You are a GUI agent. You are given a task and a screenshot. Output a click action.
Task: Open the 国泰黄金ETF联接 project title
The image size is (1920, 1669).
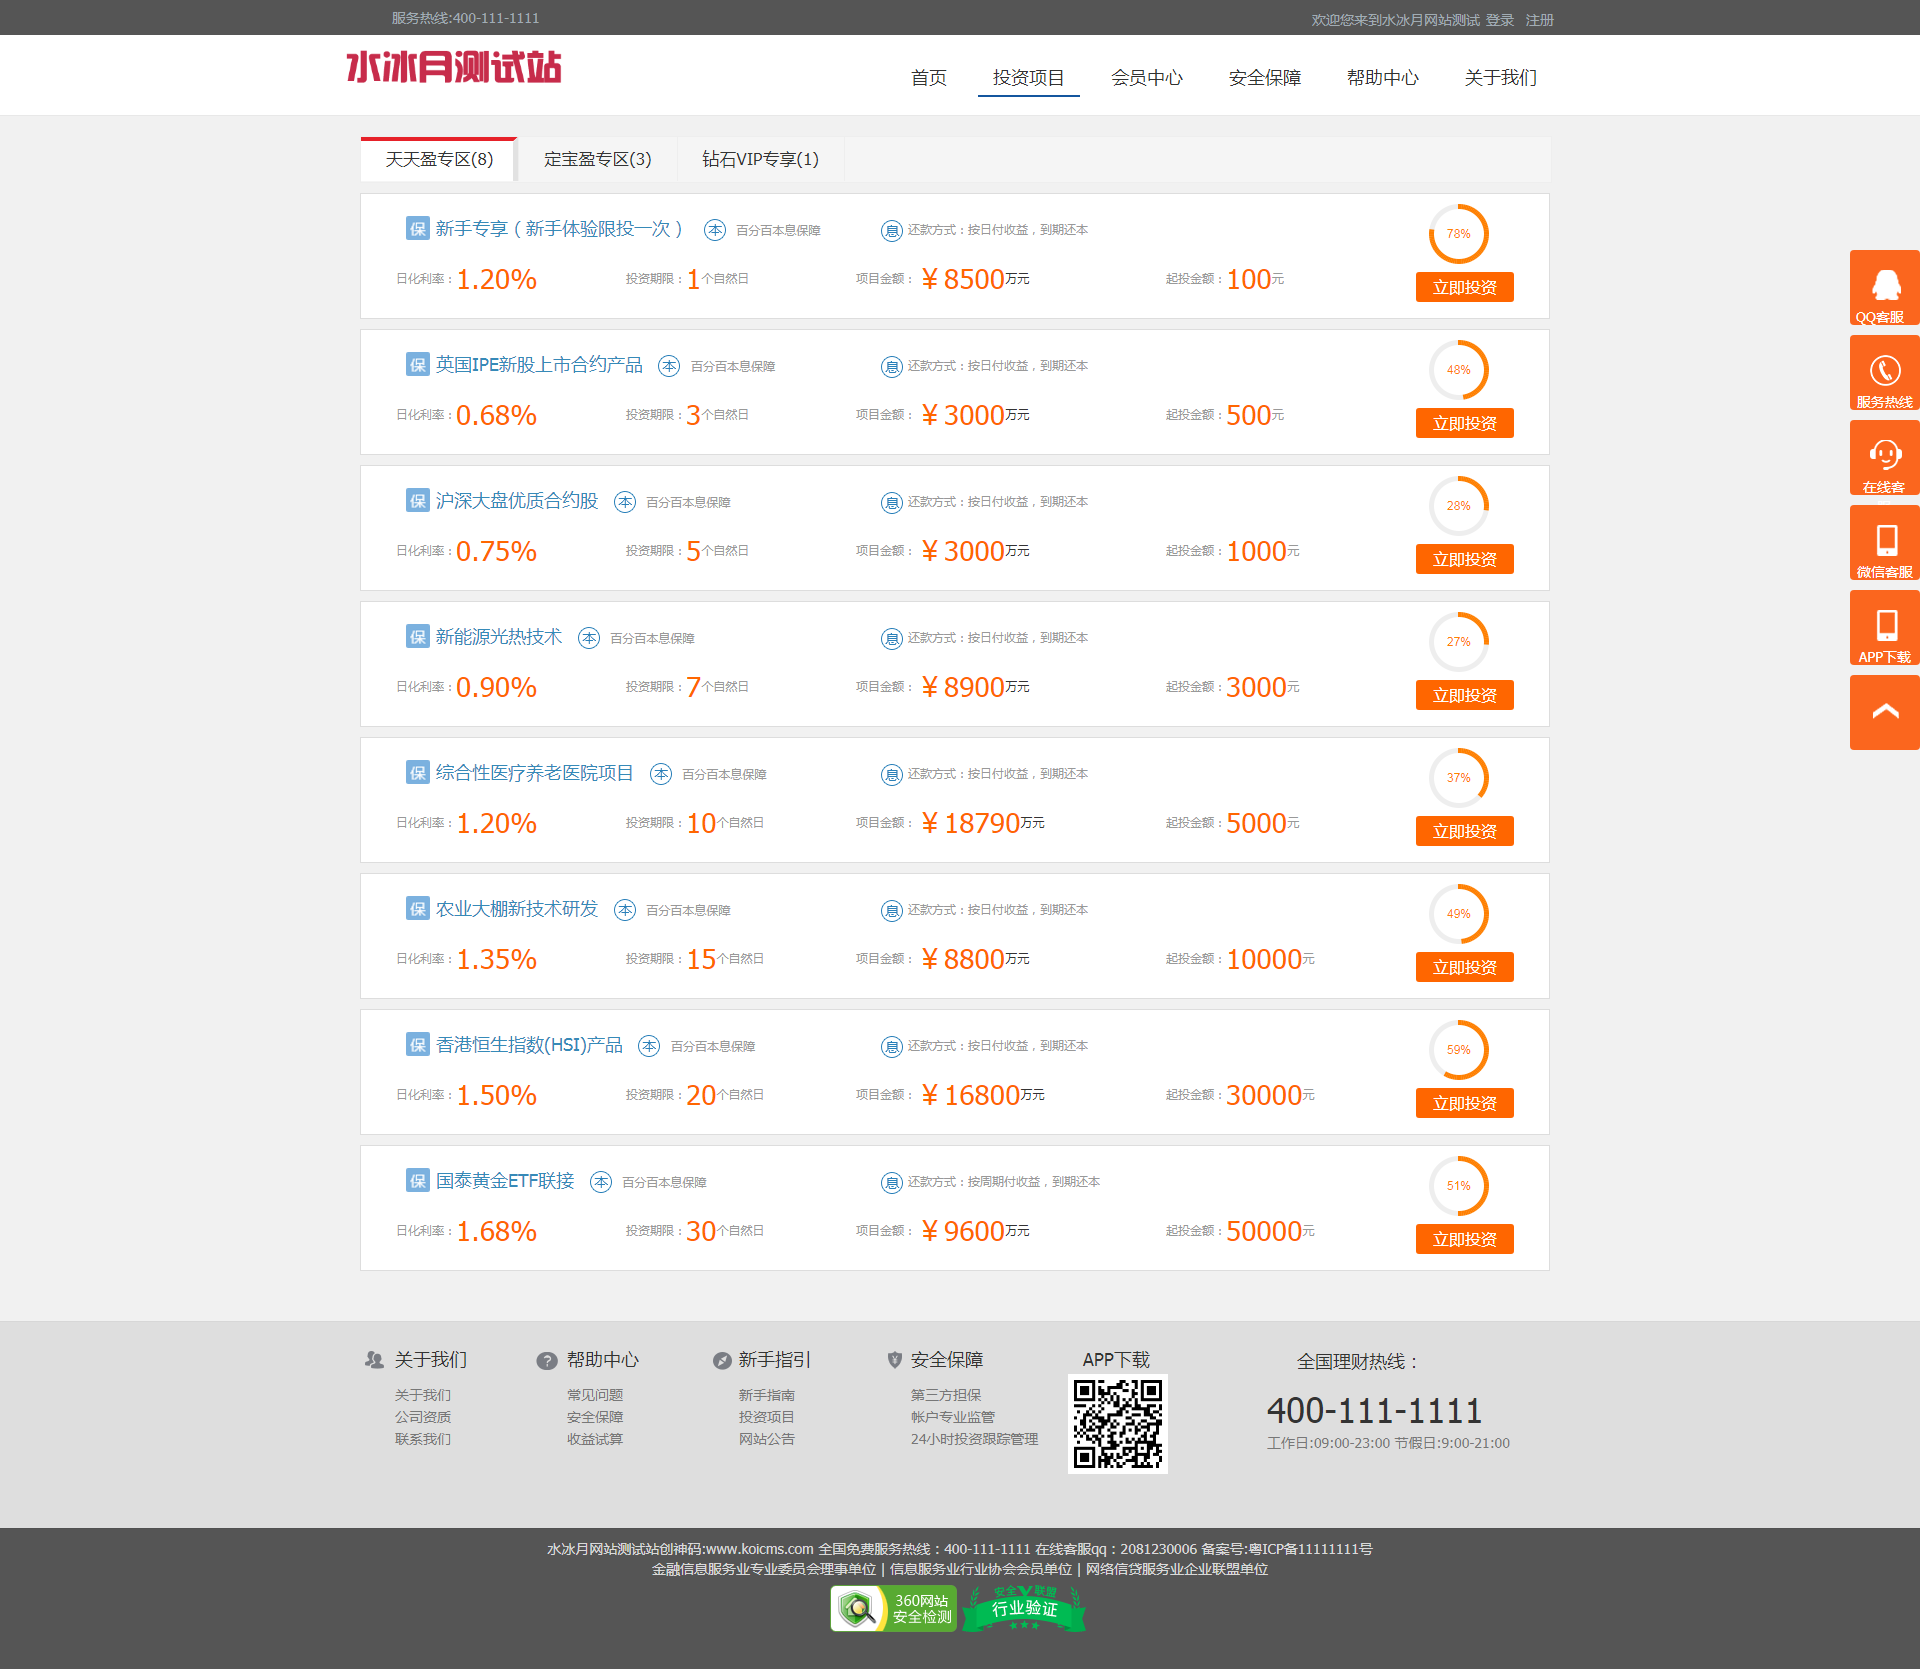(505, 1181)
